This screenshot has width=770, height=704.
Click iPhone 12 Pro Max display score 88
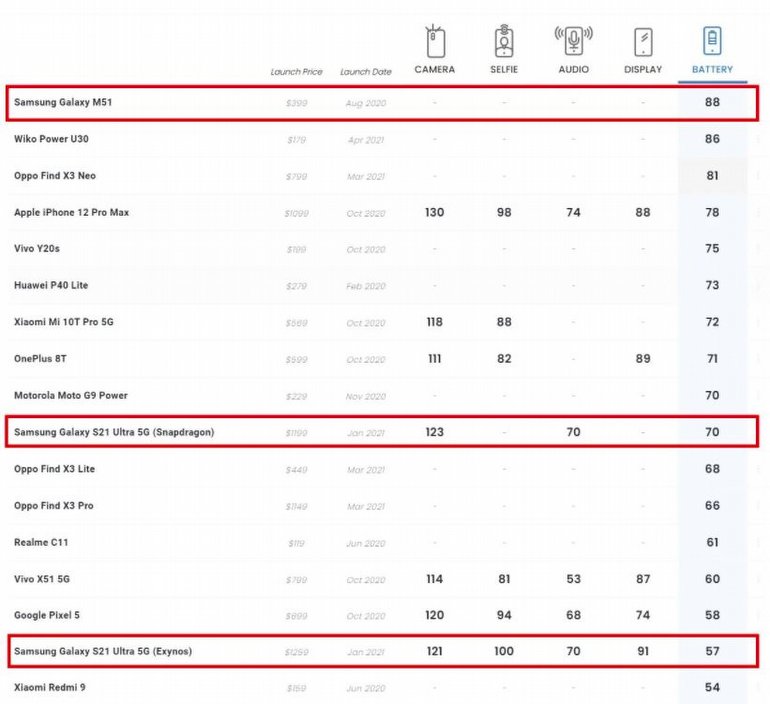643,213
